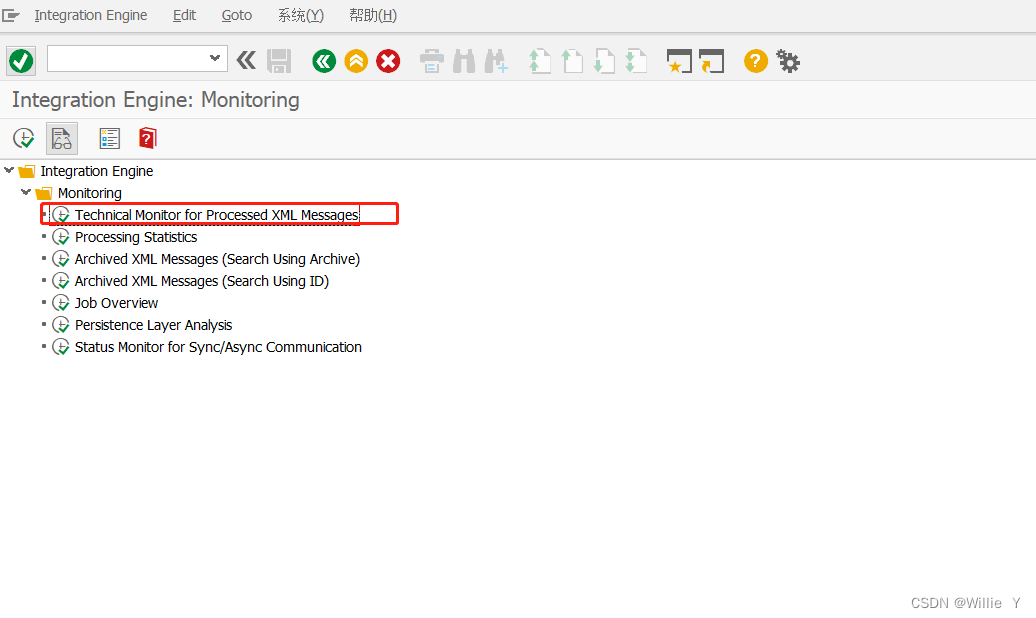
Task: Go to Next Page icon
Action: 604,61
